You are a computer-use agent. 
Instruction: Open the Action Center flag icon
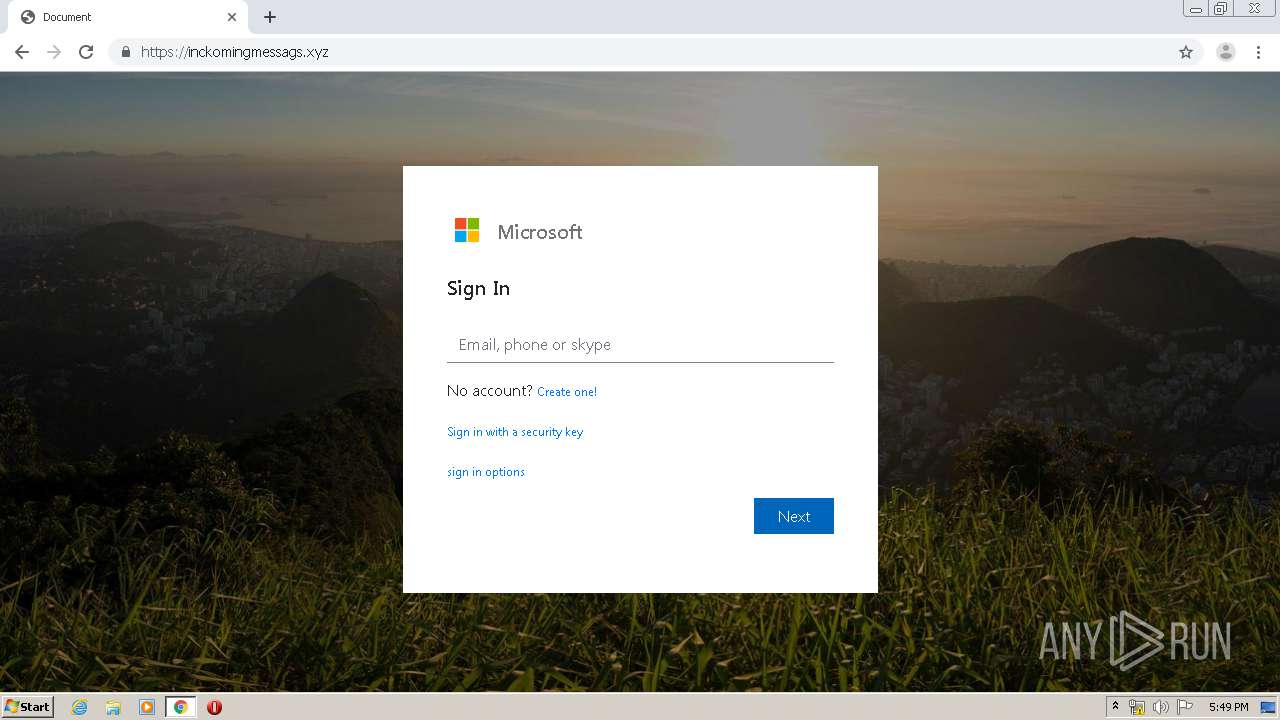click(x=1185, y=707)
